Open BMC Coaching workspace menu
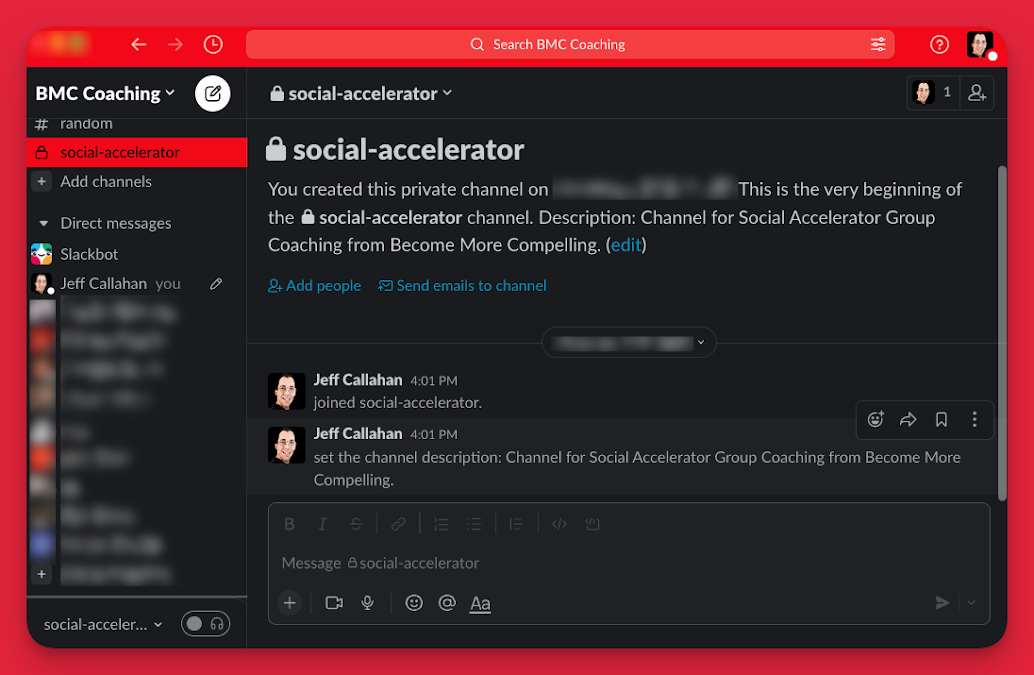This screenshot has width=1034, height=675. (106, 93)
